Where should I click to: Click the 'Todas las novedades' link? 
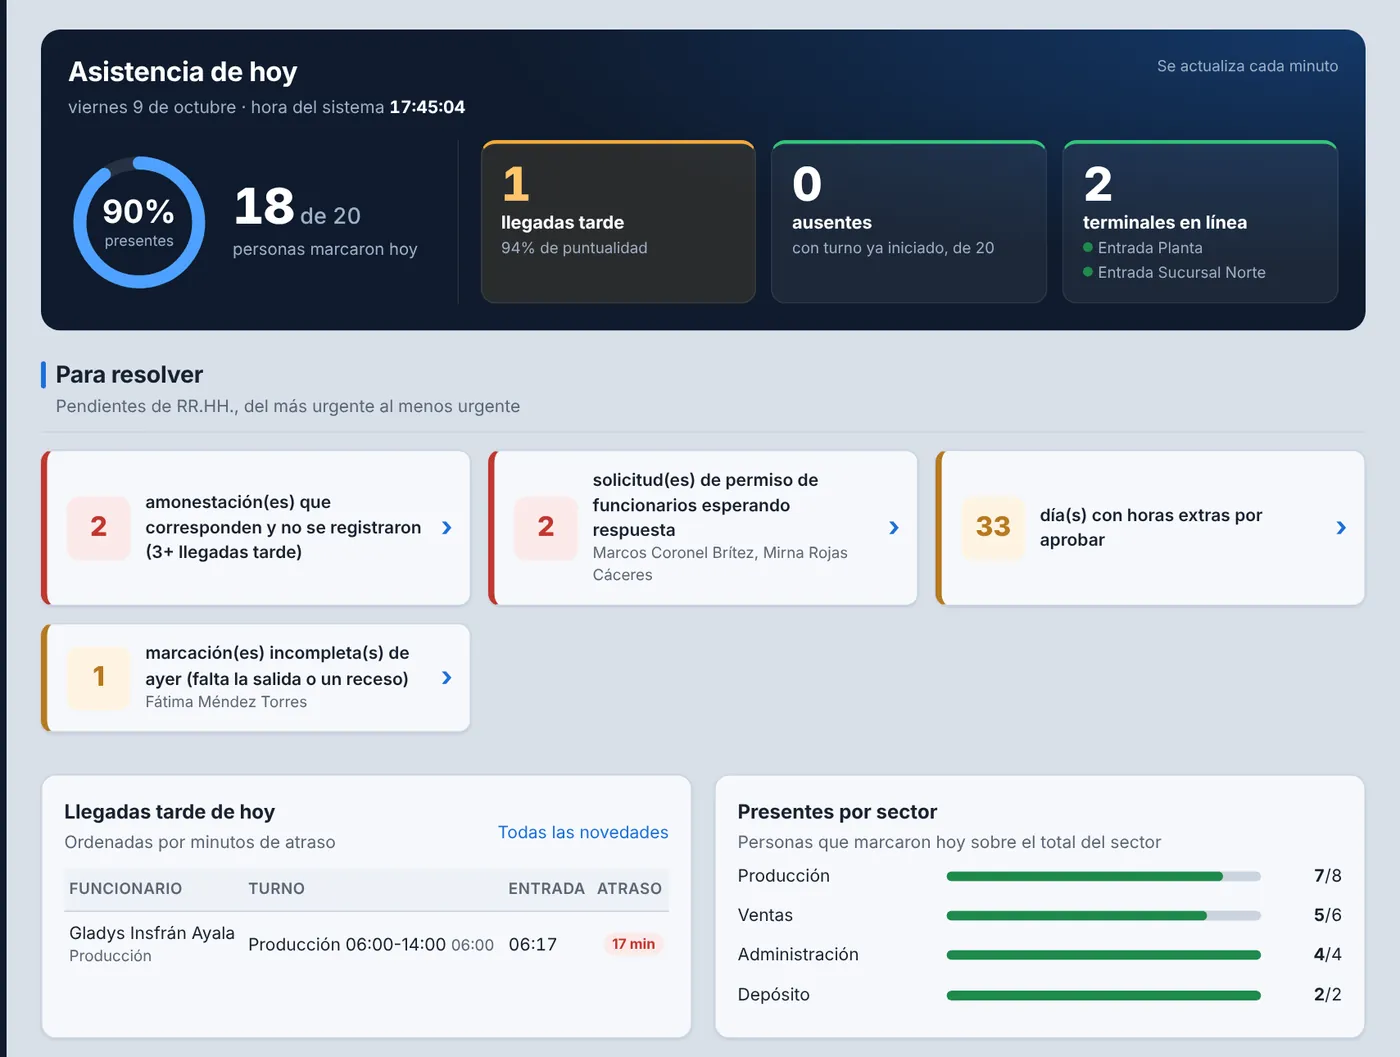click(583, 832)
